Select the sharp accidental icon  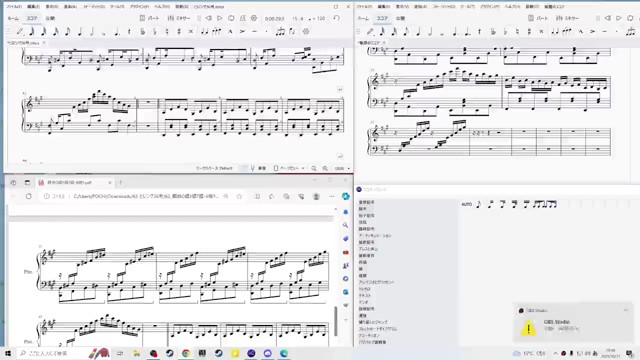(x=179, y=31)
